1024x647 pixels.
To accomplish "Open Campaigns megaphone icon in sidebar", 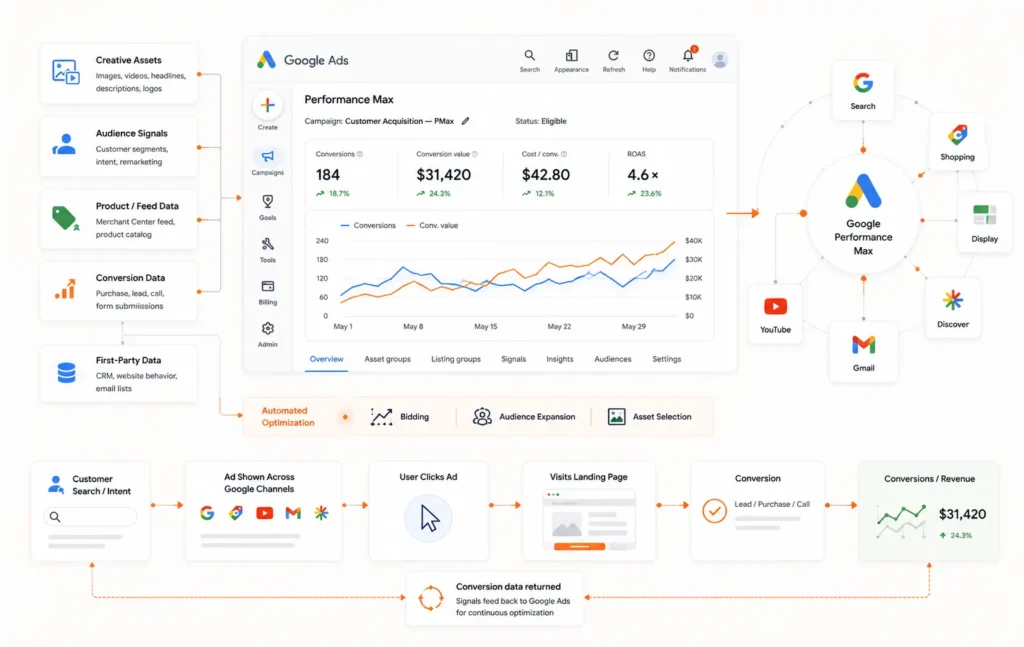I will tap(267, 156).
